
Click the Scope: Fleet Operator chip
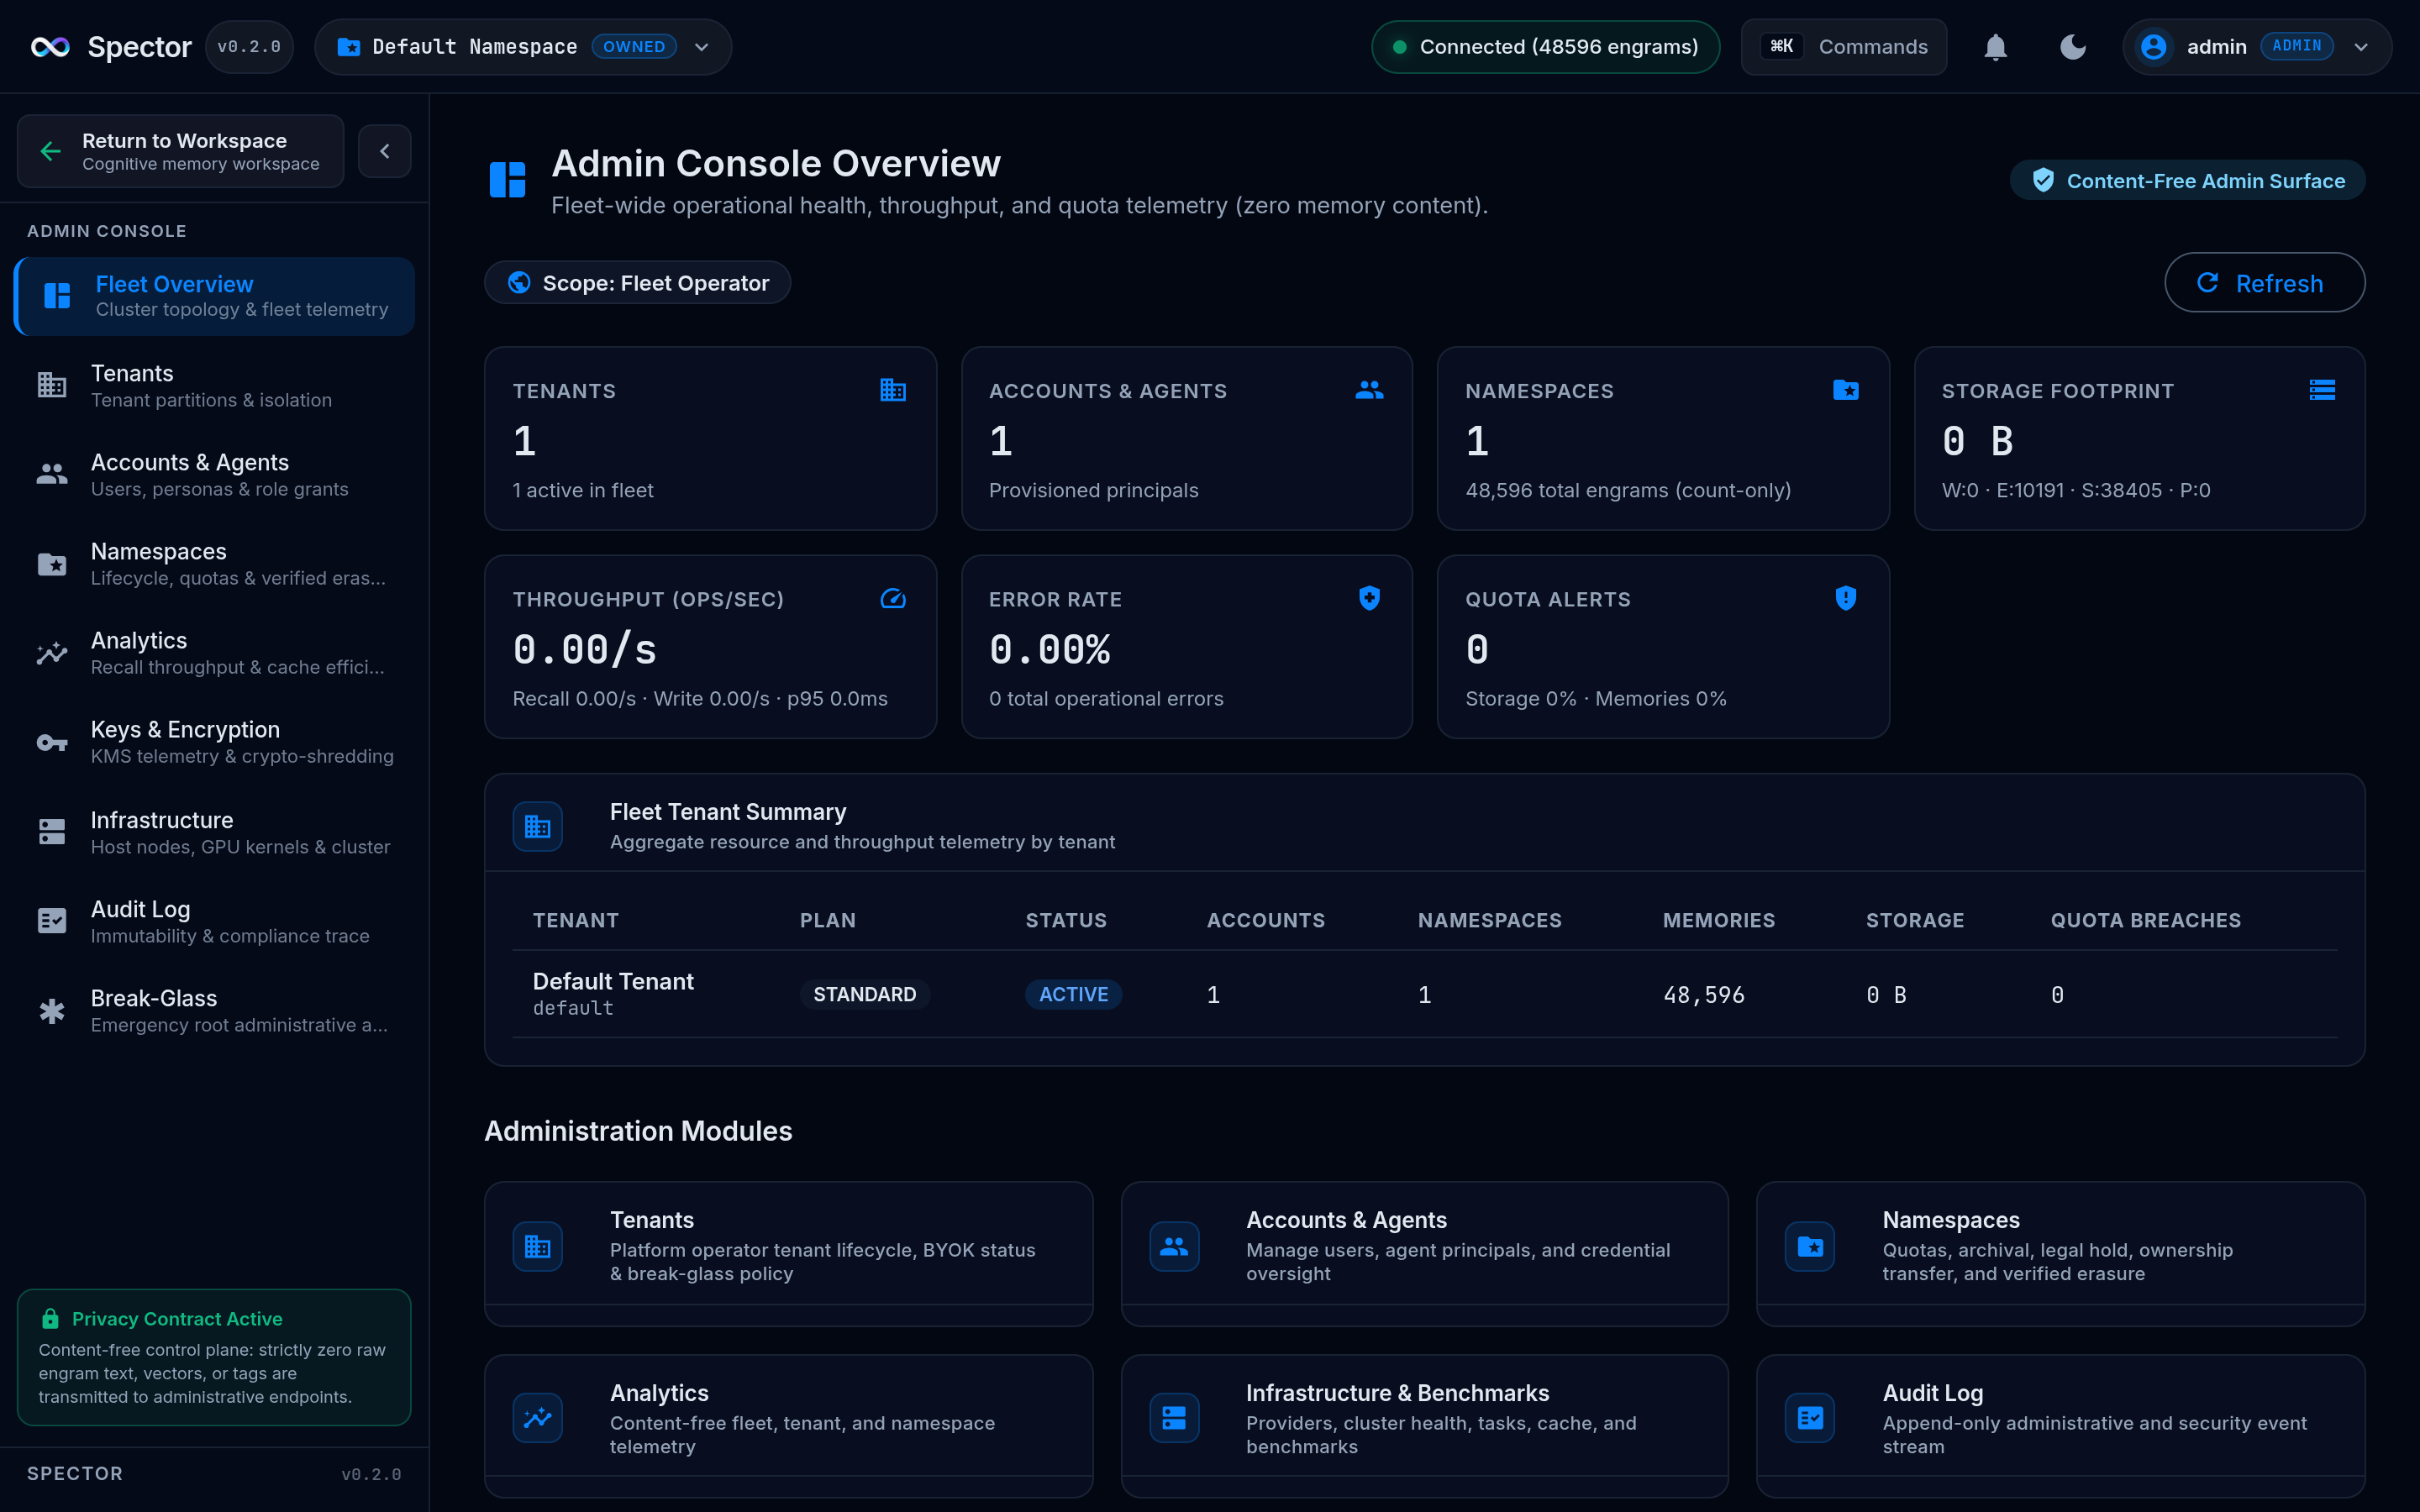click(638, 283)
